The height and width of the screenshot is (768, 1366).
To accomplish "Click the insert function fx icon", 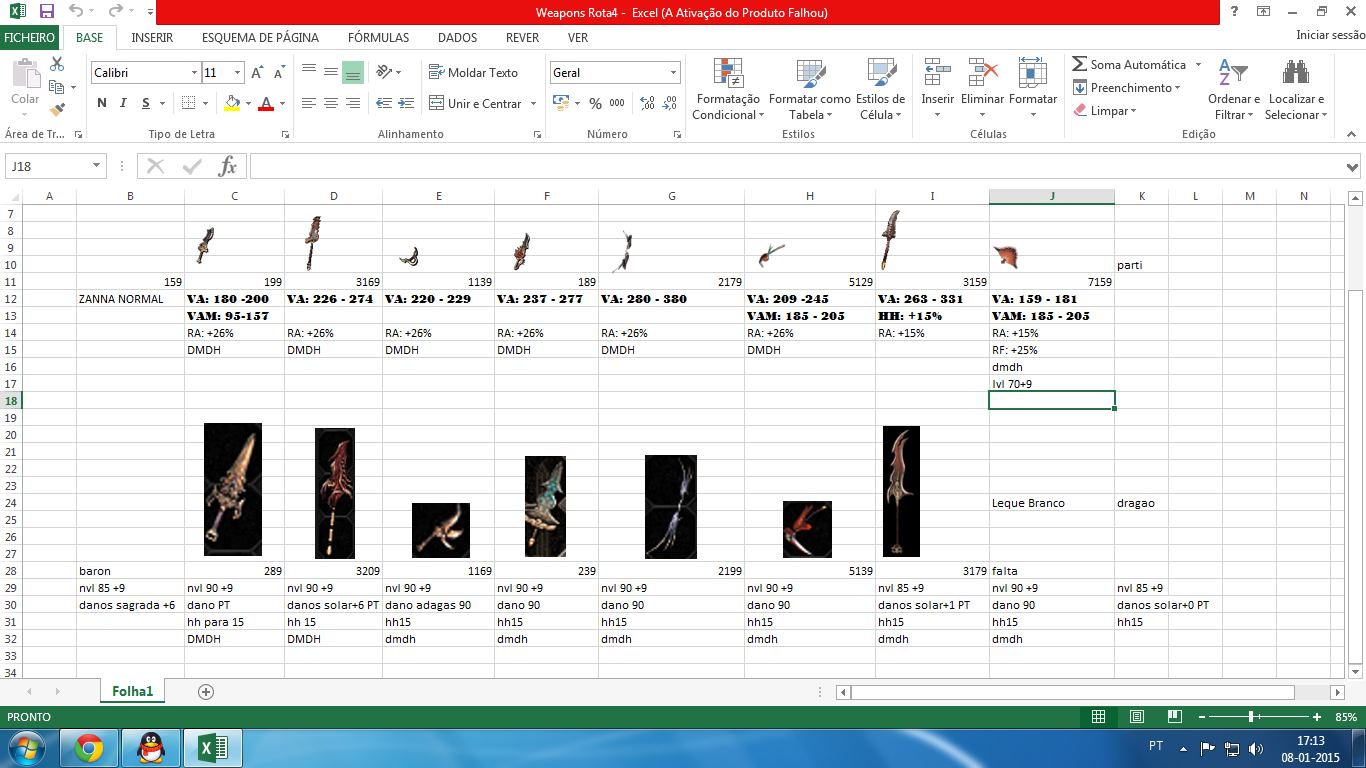I will point(228,166).
